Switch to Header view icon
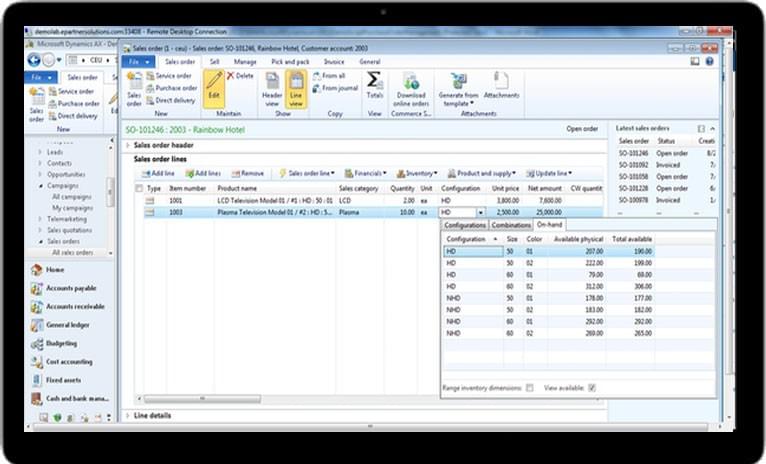Screen dimensions: 766x464 click(x=272, y=81)
